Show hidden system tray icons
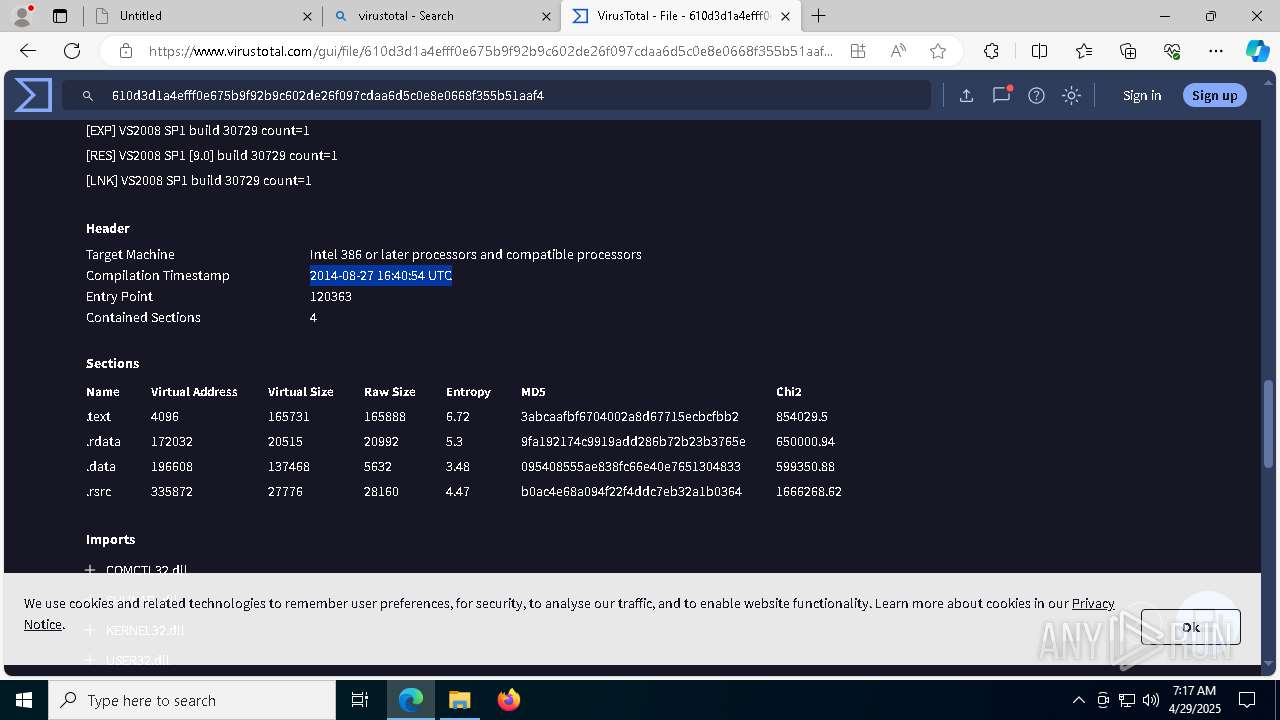1280x720 pixels. (1078, 700)
